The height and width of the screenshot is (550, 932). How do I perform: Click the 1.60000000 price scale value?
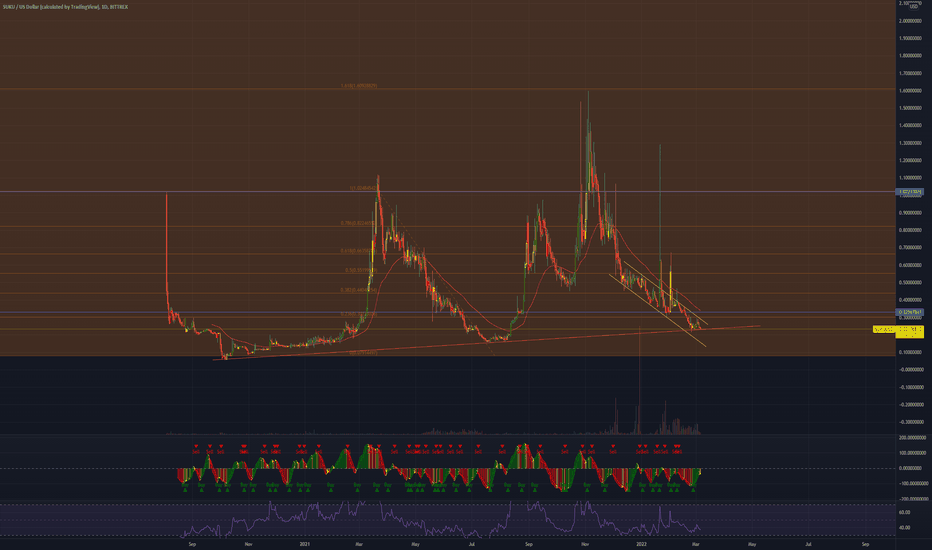click(x=911, y=90)
